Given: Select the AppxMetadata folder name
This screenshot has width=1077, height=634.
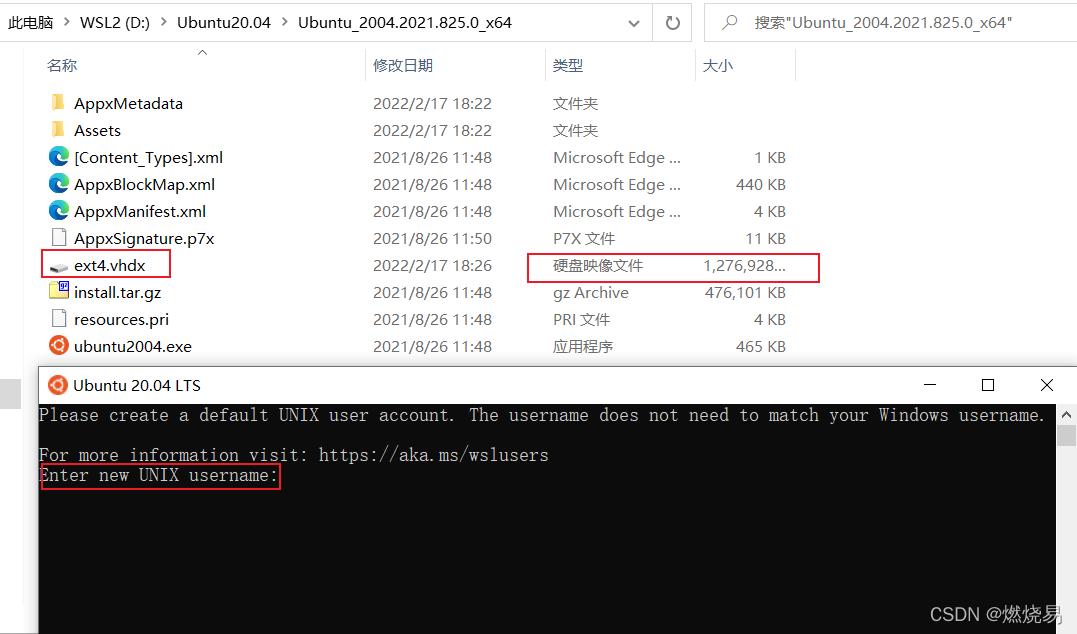Looking at the screenshot, I should click(128, 103).
